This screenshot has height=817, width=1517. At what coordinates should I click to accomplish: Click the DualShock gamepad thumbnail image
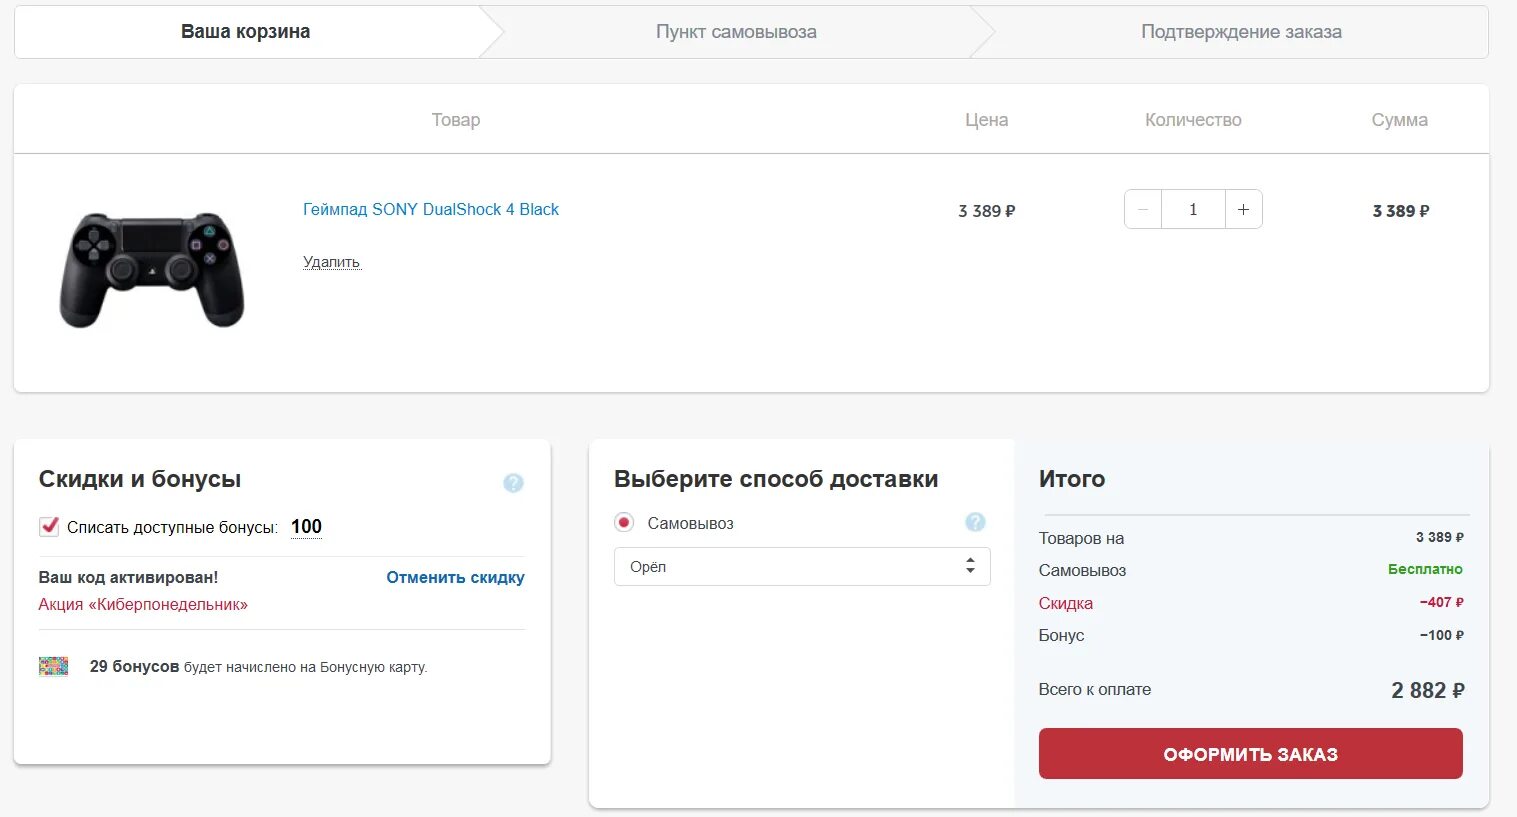tap(151, 270)
